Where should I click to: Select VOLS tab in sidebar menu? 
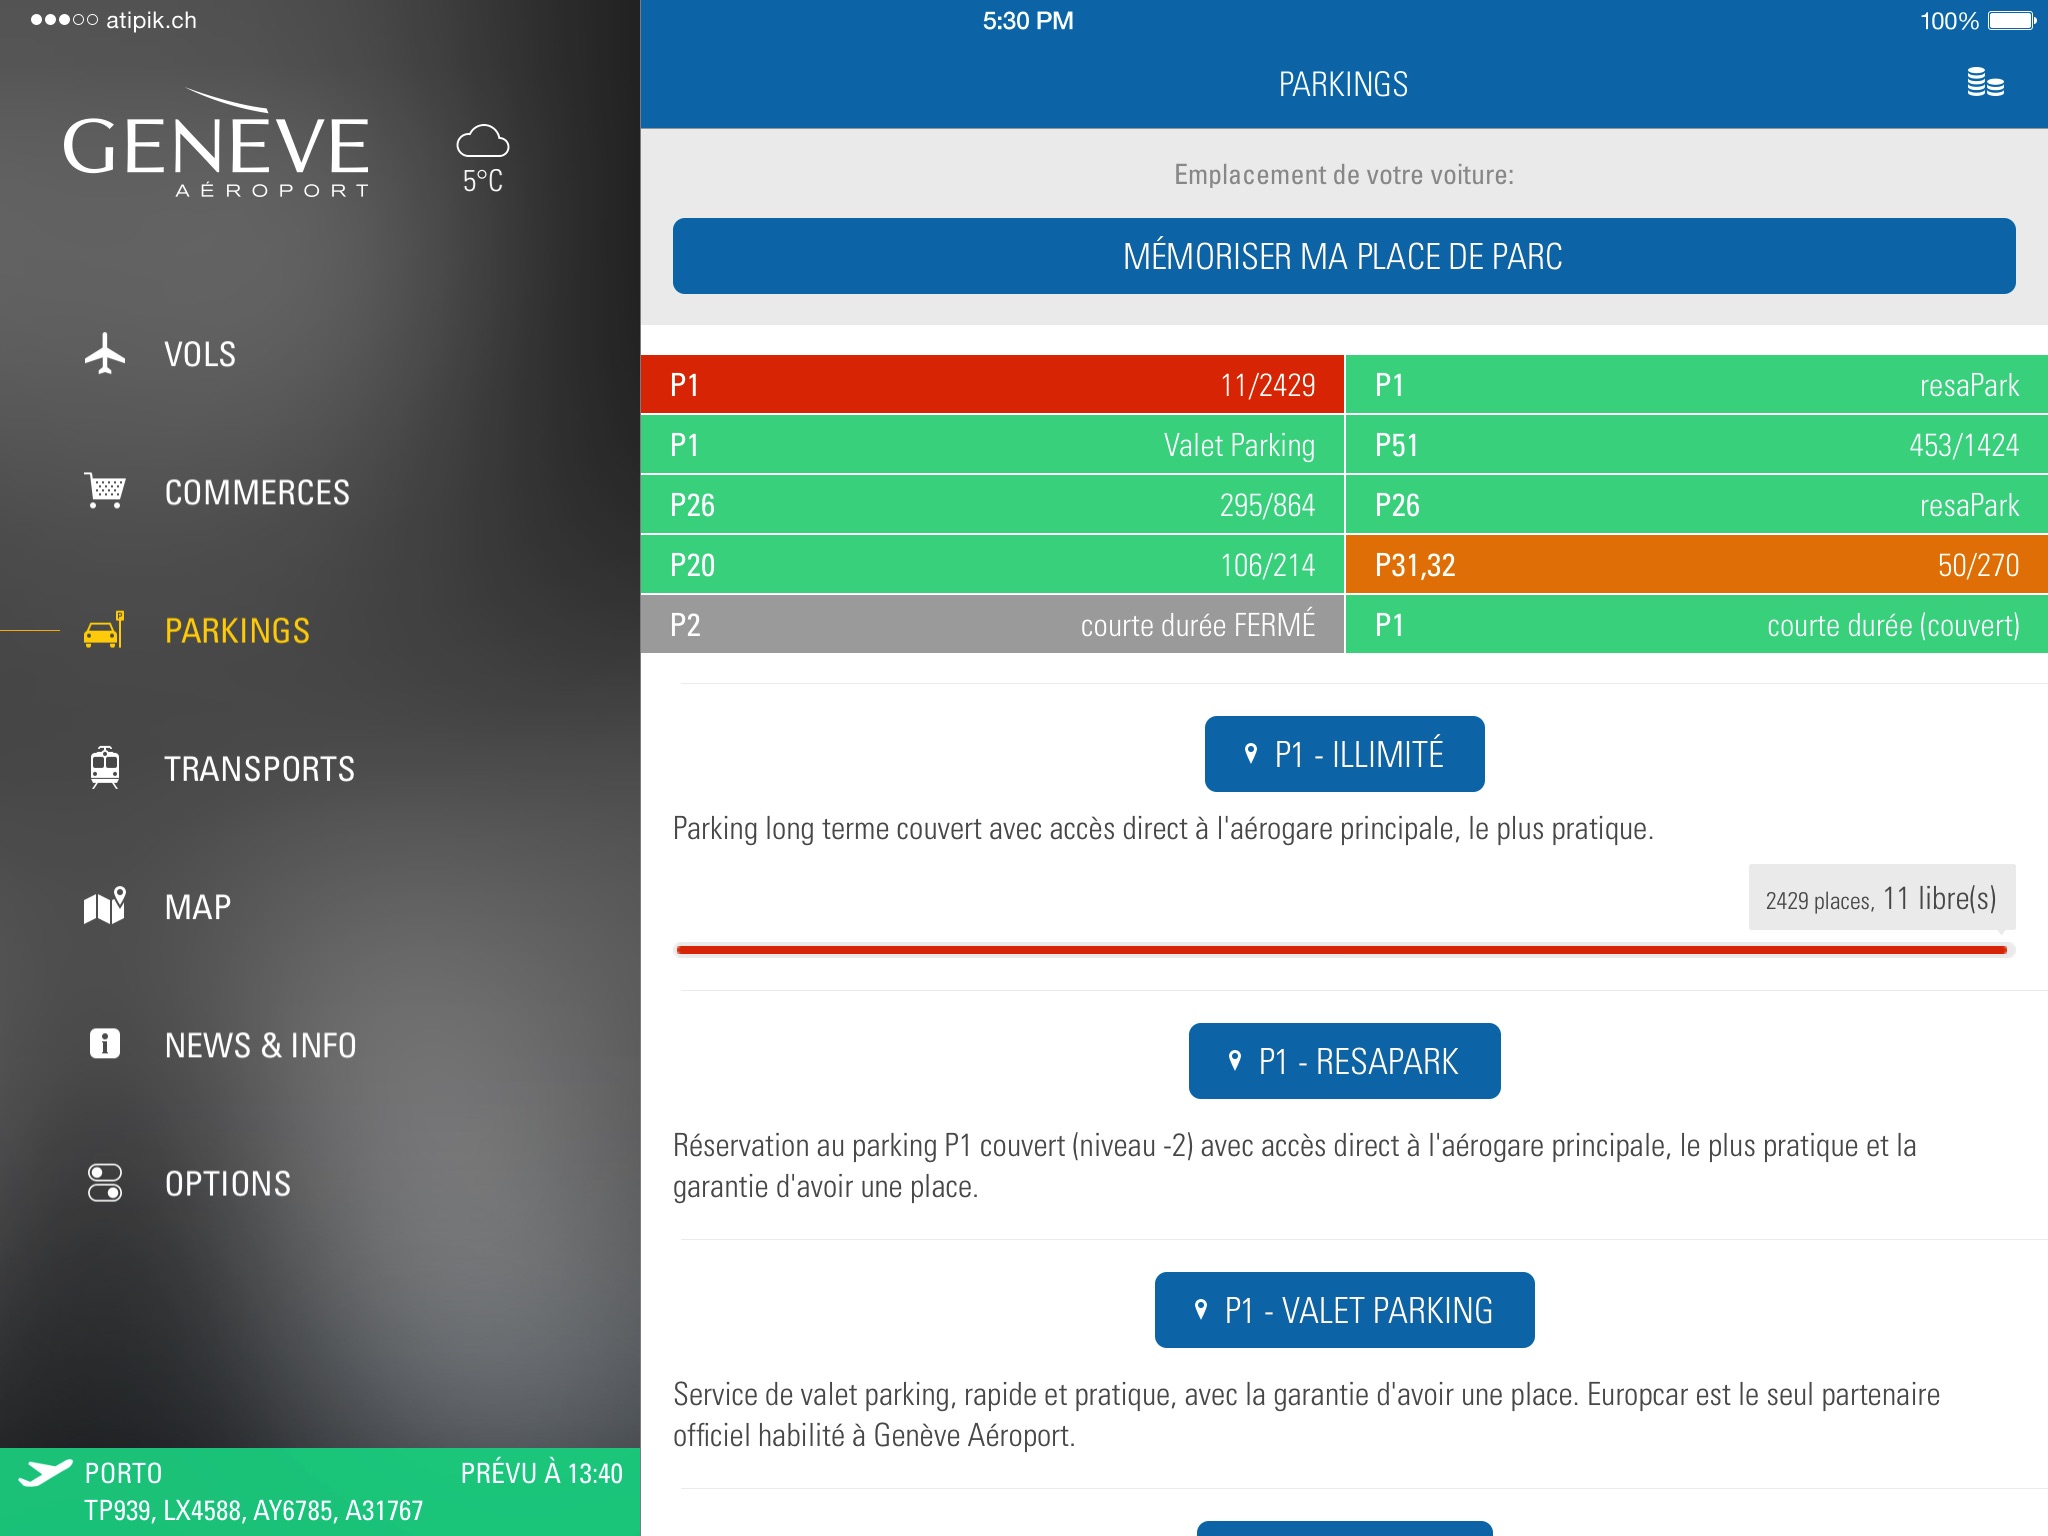click(321, 352)
